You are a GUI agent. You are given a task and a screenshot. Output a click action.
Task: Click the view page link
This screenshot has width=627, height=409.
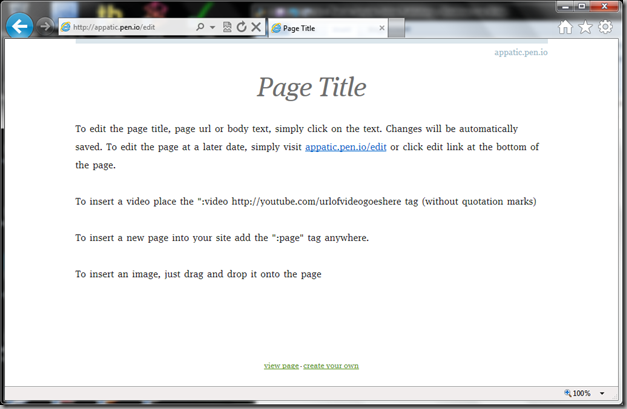click(281, 365)
